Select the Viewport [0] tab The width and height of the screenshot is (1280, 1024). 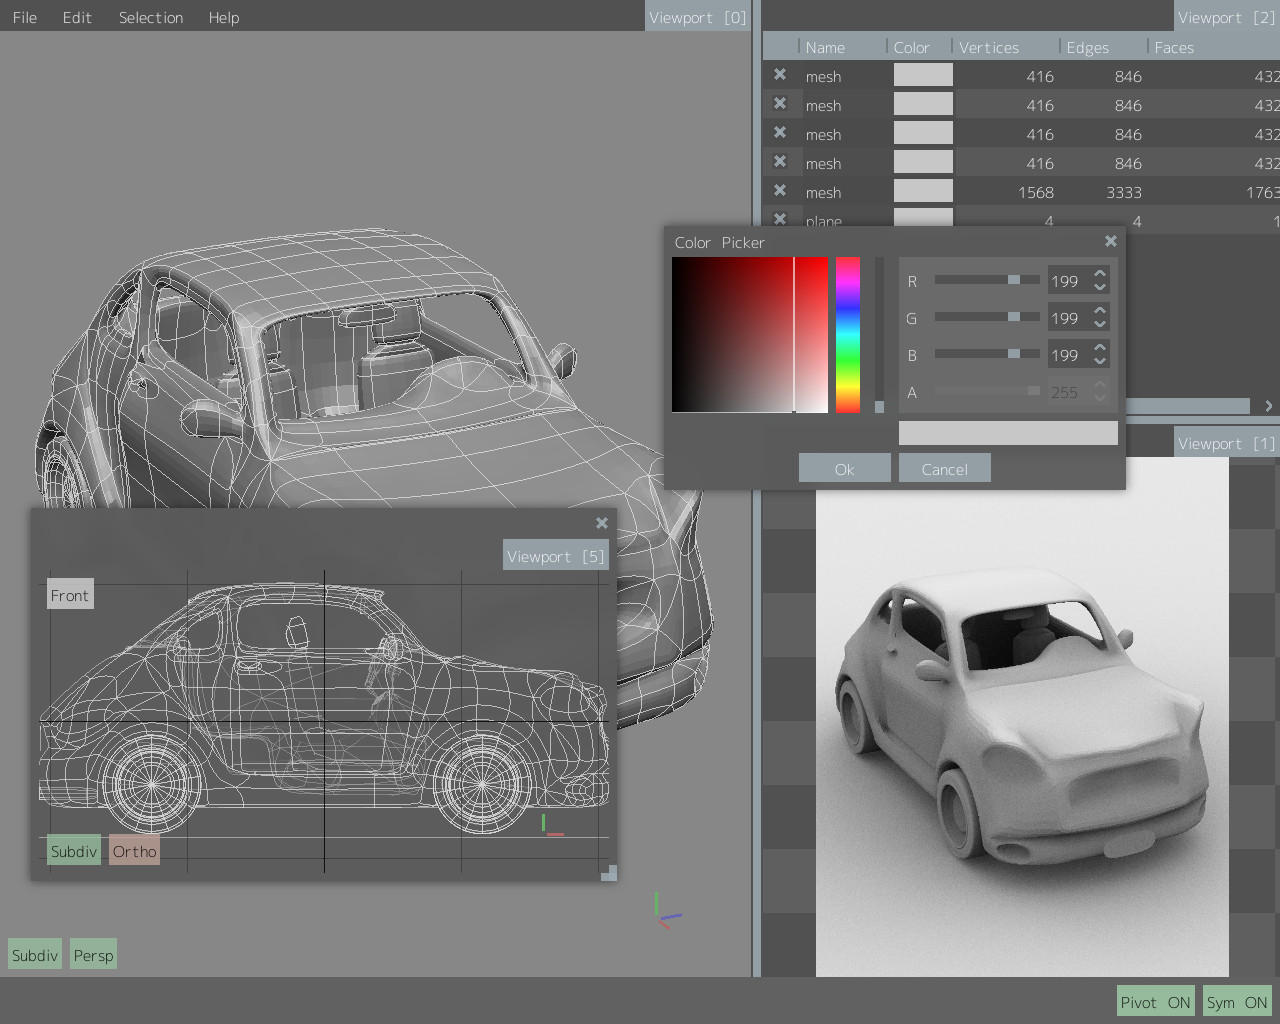point(697,17)
